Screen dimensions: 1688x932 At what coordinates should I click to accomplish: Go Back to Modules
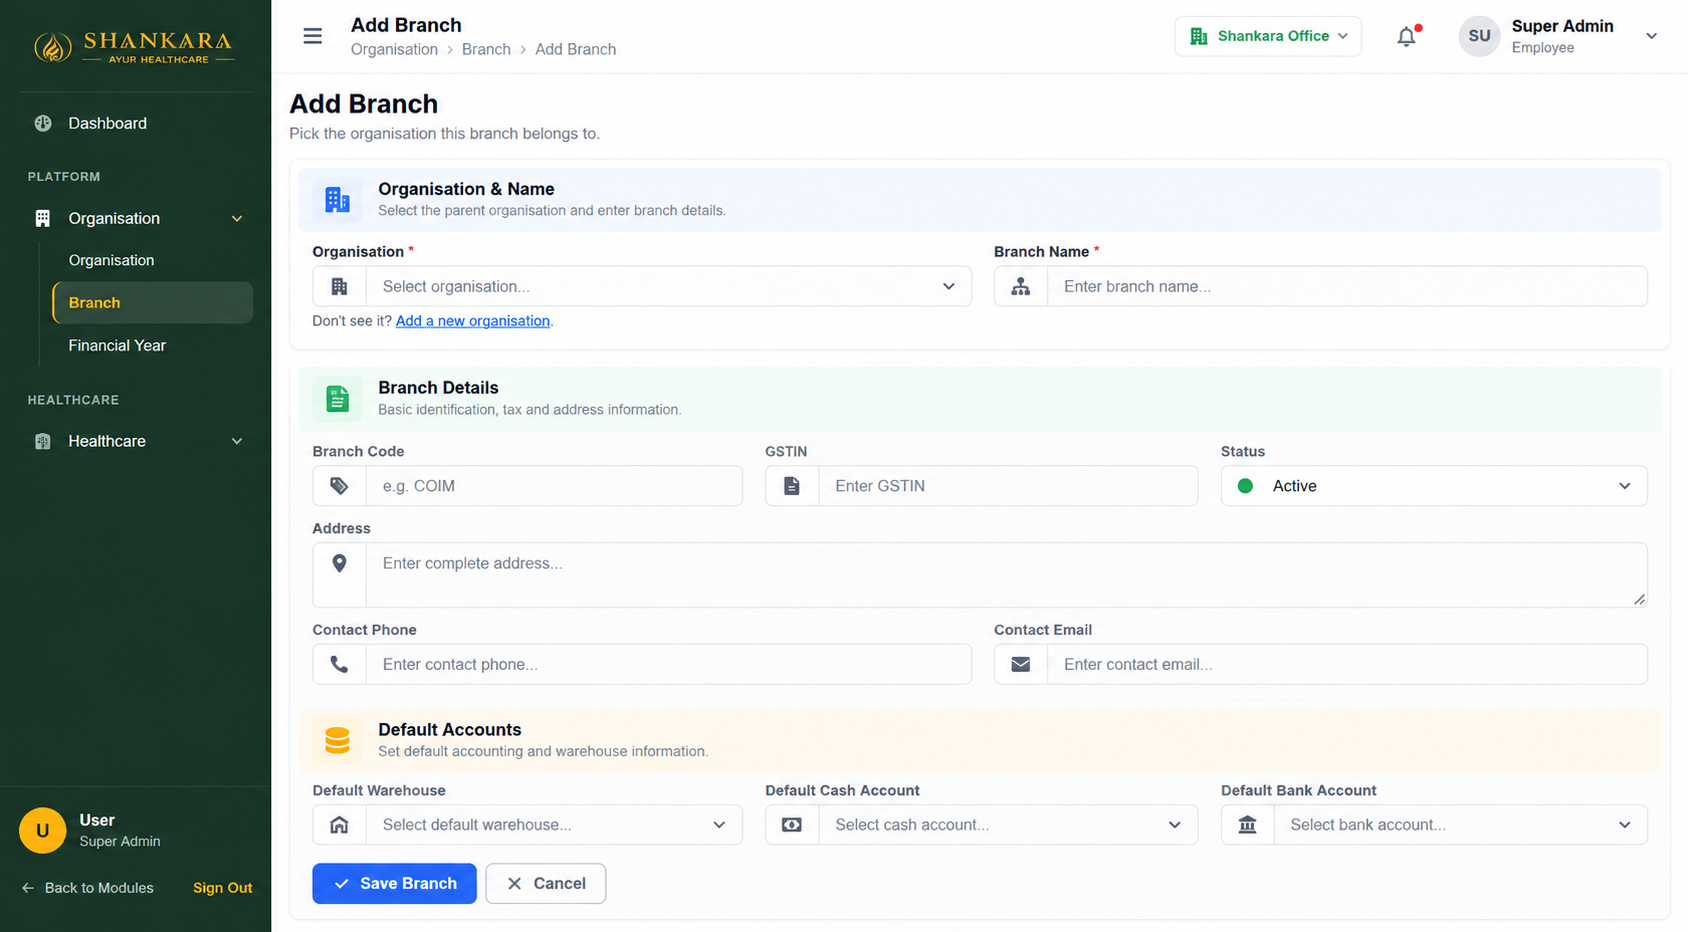[x=87, y=888]
